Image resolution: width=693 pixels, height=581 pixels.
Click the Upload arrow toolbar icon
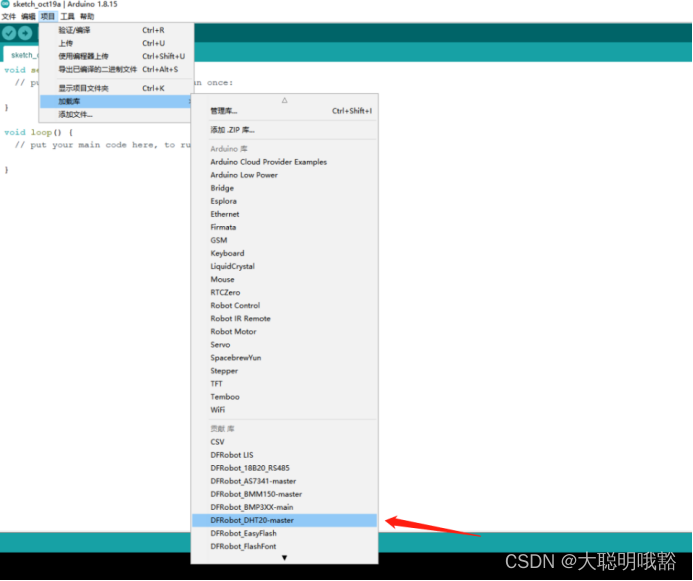point(25,33)
